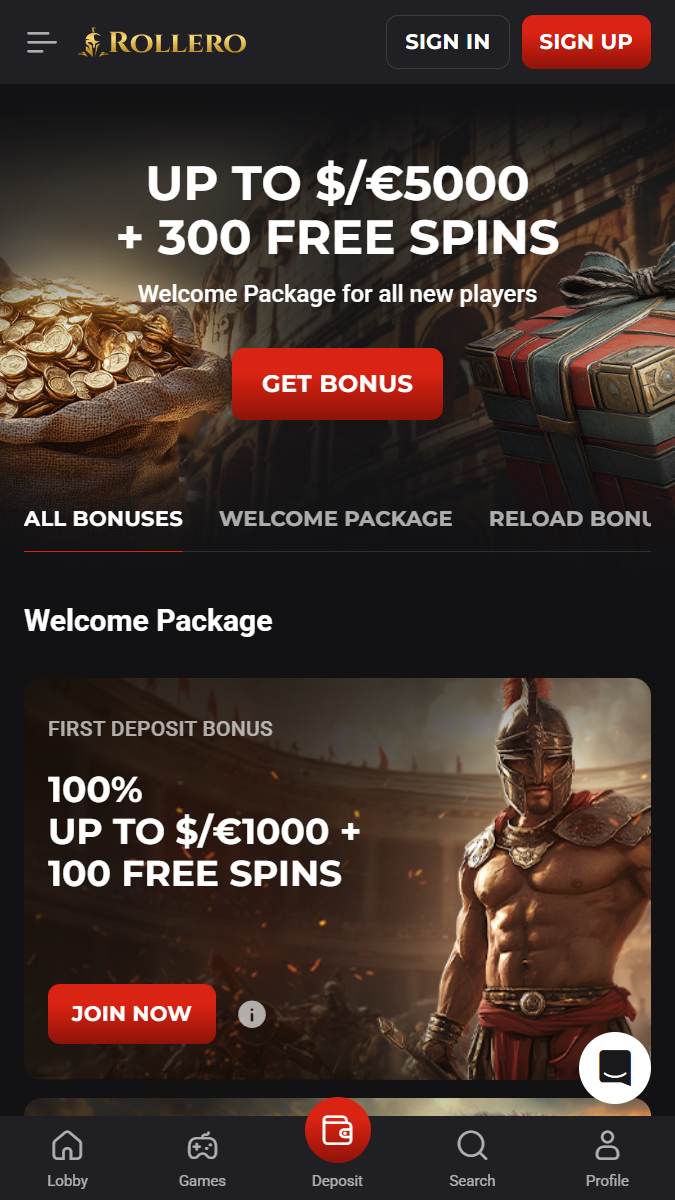Switch to the RELOAD BONUS tab

[x=570, y=519]
